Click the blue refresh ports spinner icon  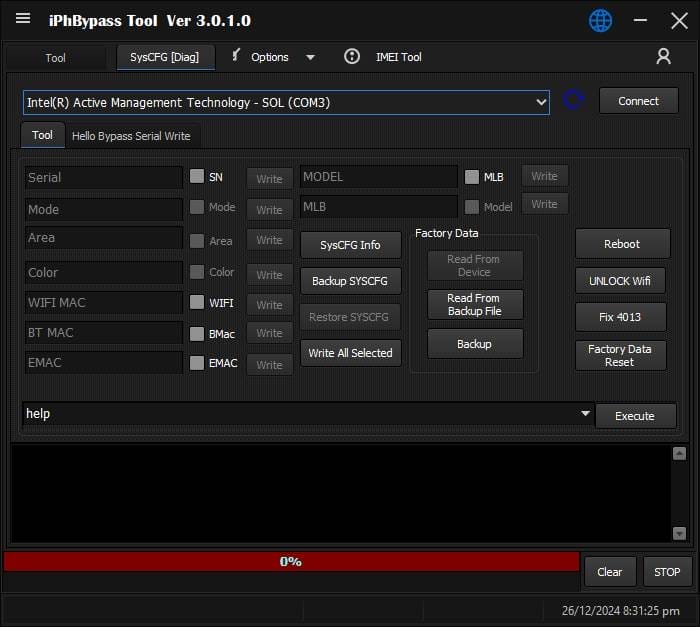[x=573, y=99]
